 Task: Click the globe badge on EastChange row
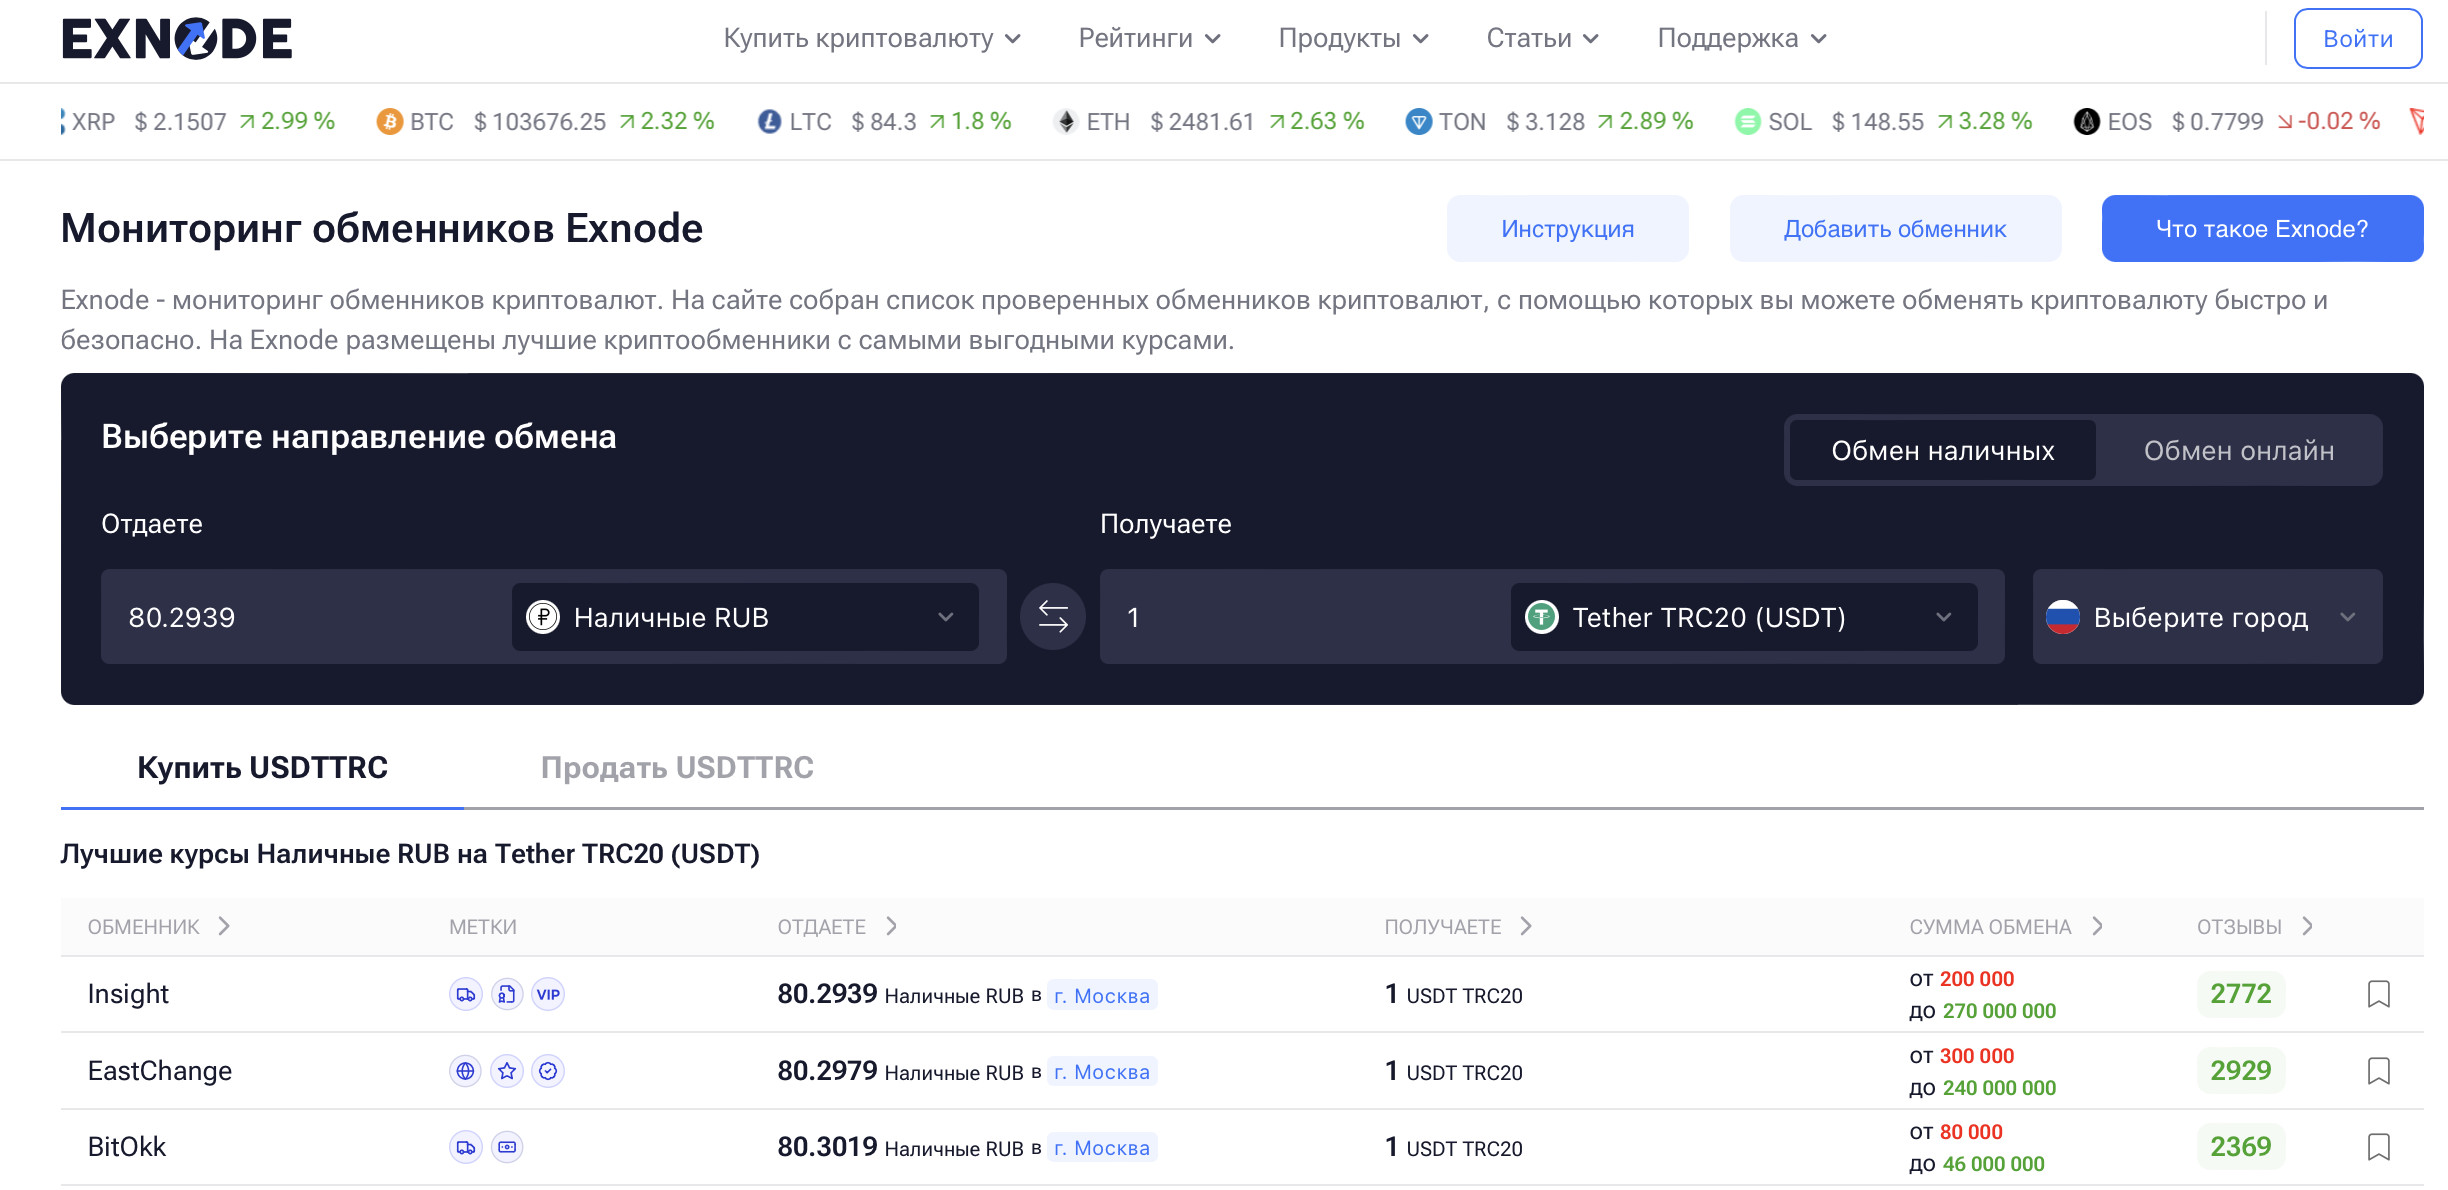[465, 1071]
